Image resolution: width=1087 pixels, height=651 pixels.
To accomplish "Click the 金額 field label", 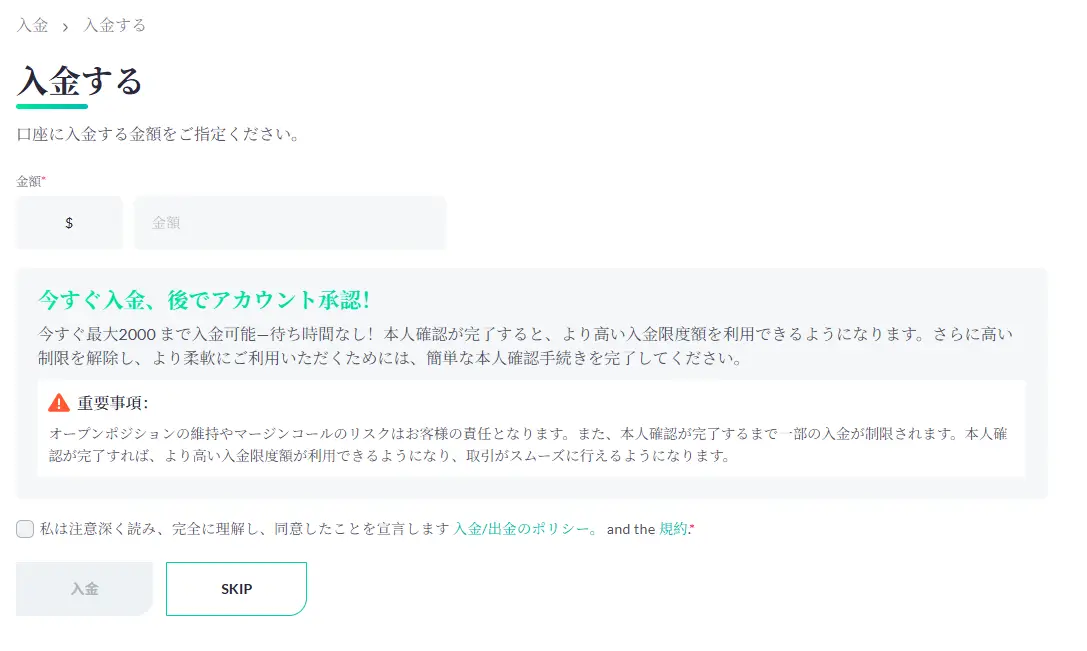I will (30, 182).
